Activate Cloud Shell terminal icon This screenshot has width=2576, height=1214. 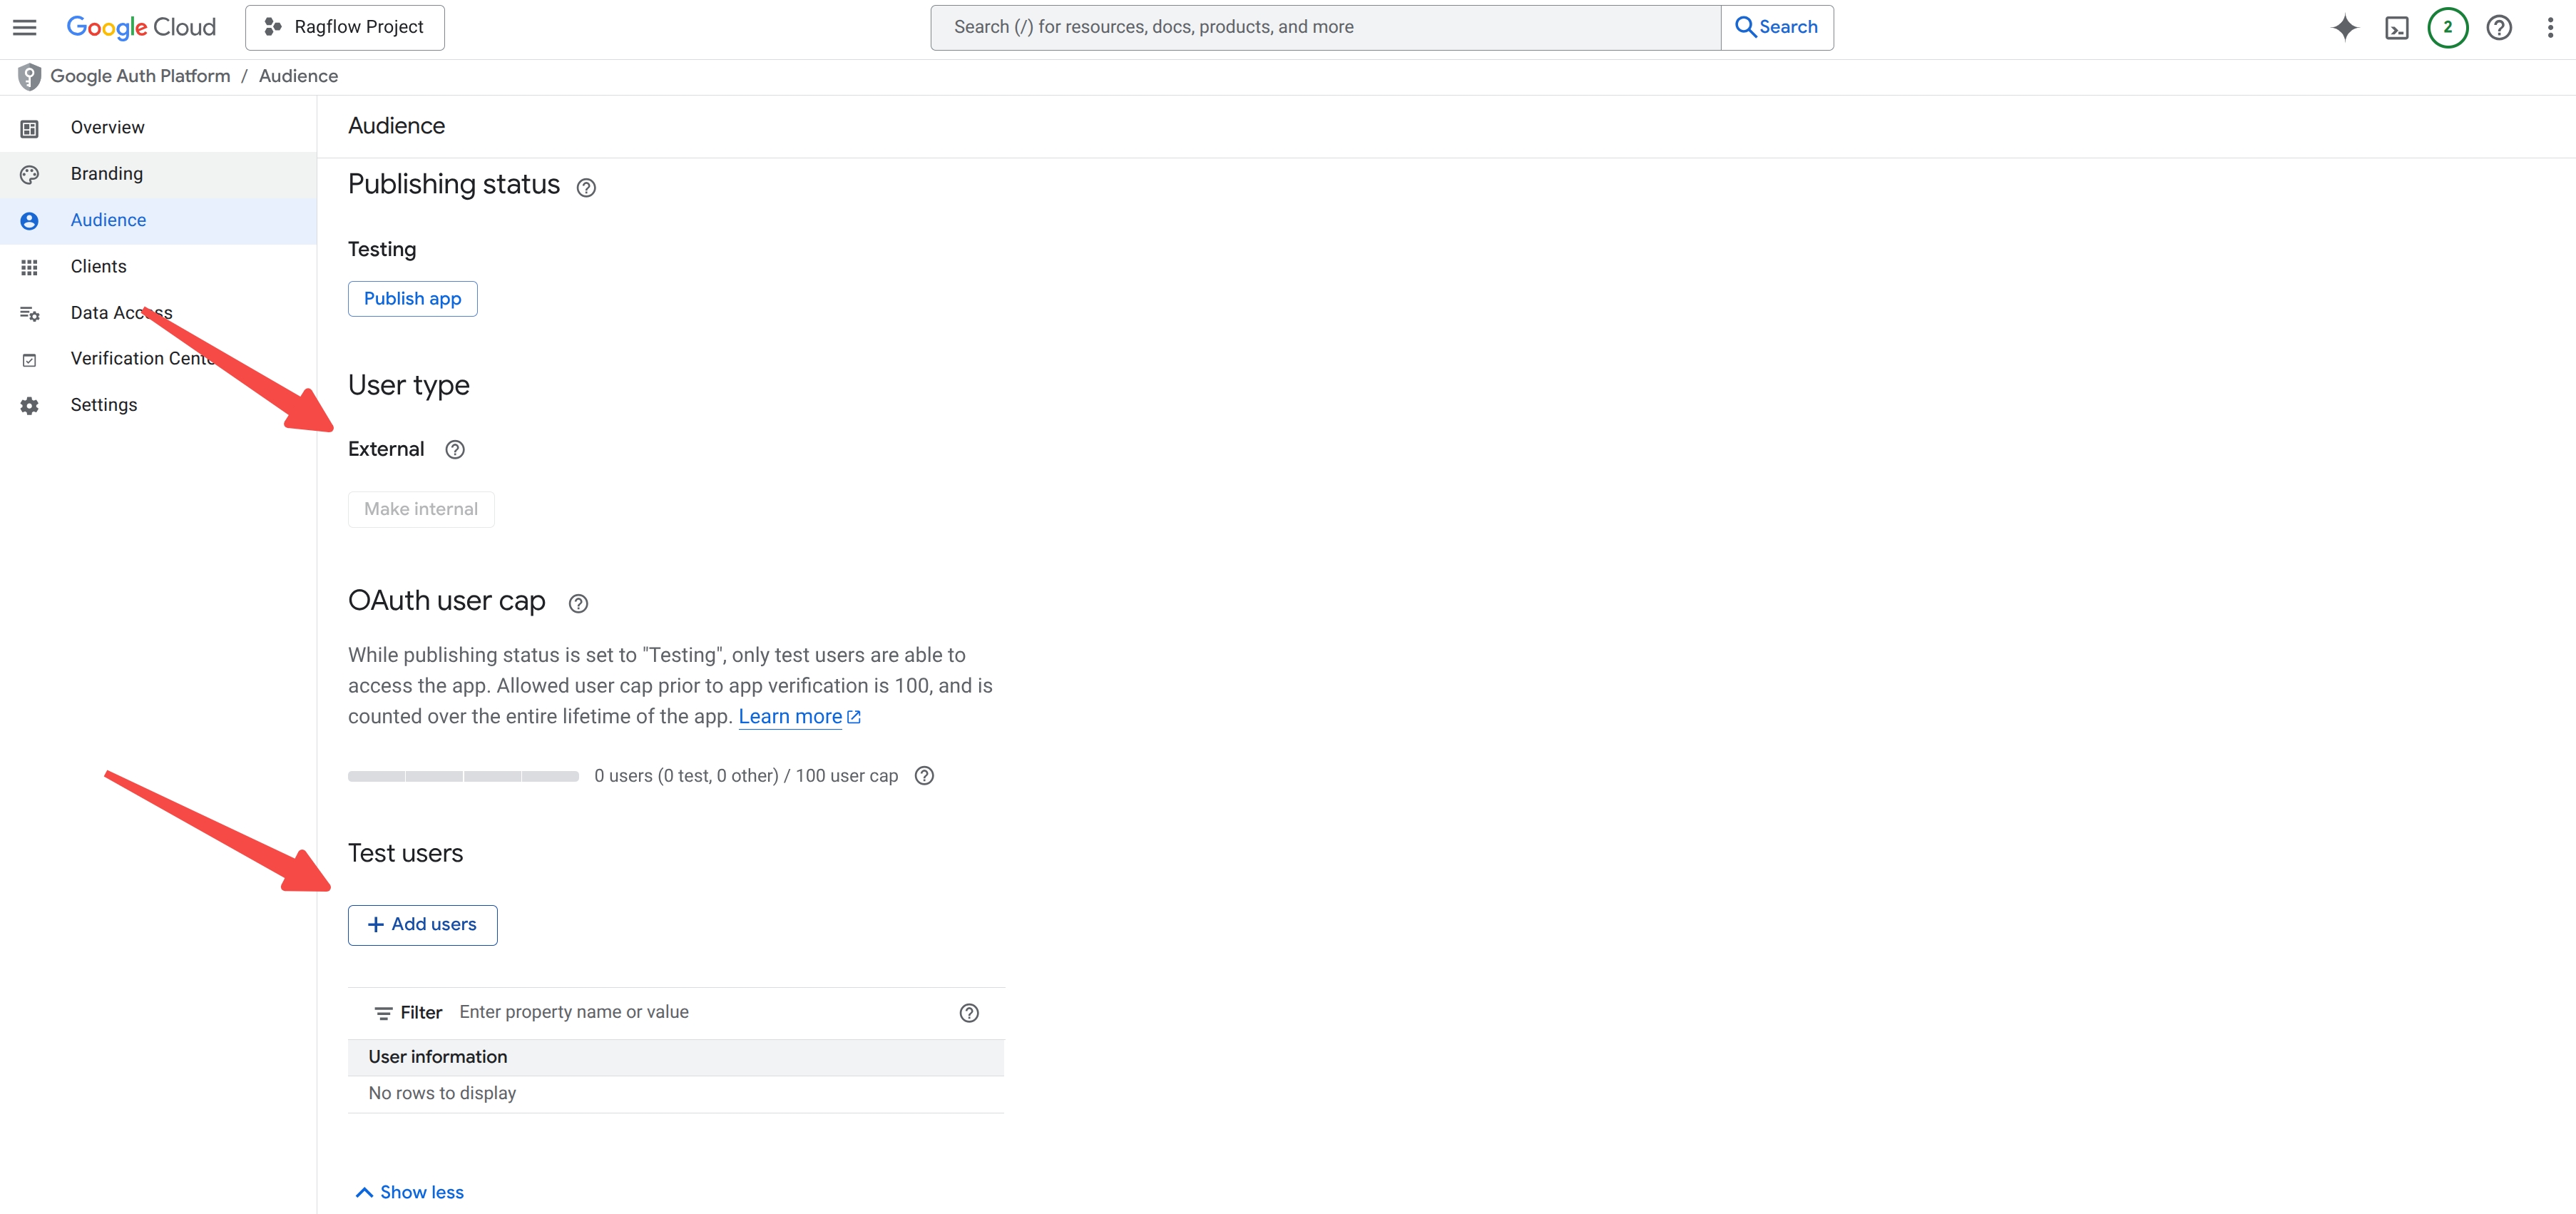coord(2397,27)
